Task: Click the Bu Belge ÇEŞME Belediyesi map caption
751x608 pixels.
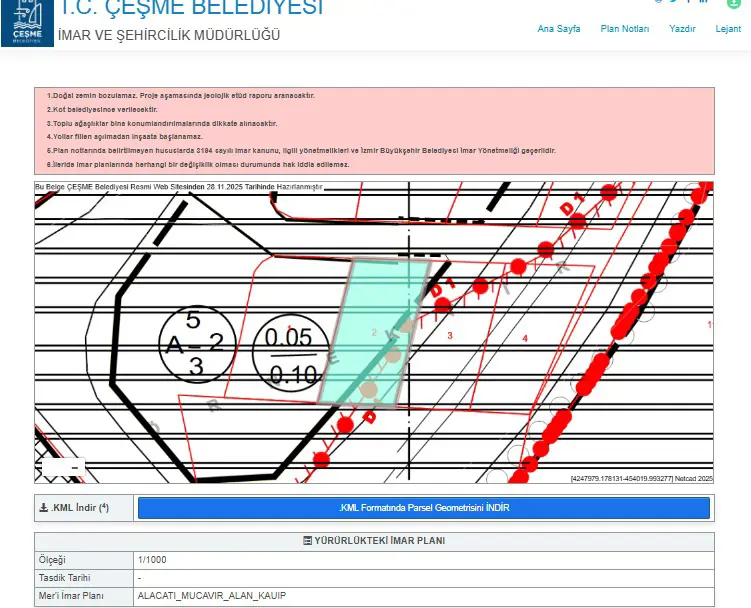Action: (x=179, y=187)
